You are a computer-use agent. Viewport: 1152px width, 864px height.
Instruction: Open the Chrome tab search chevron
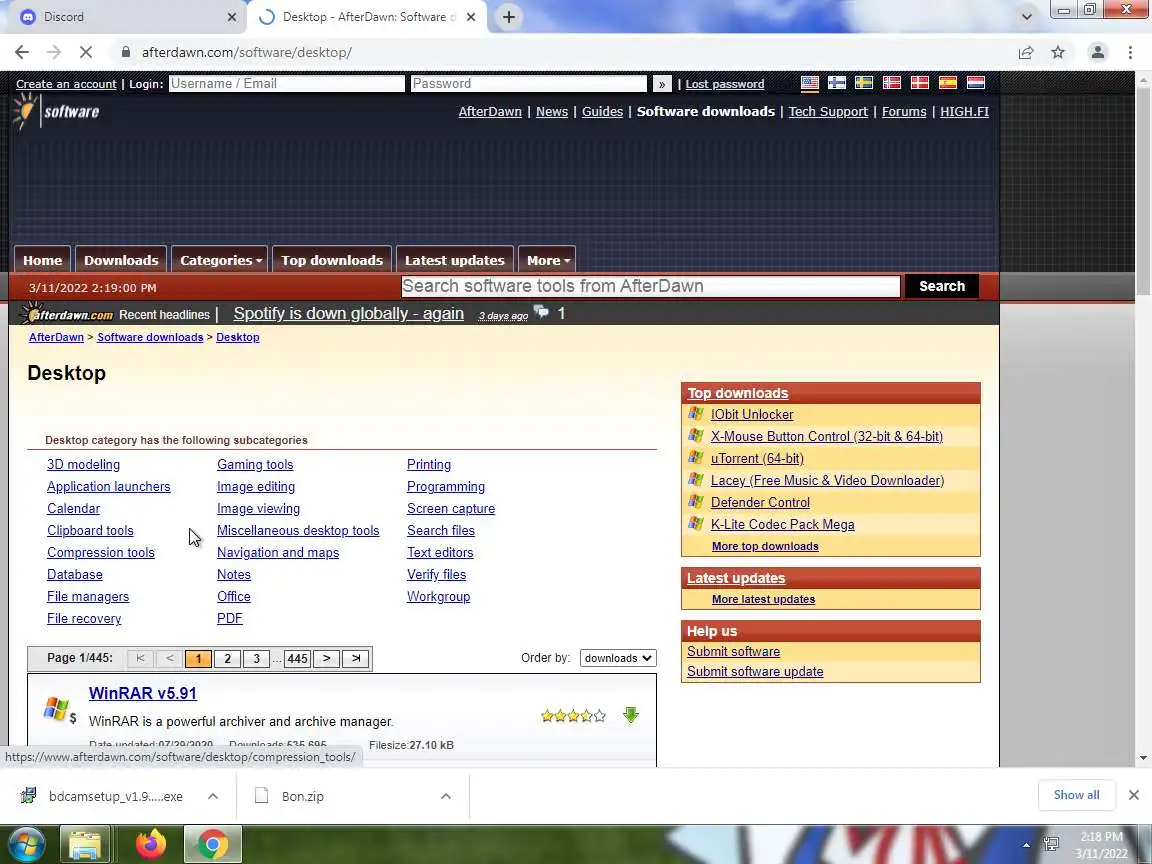point(1026,16)
